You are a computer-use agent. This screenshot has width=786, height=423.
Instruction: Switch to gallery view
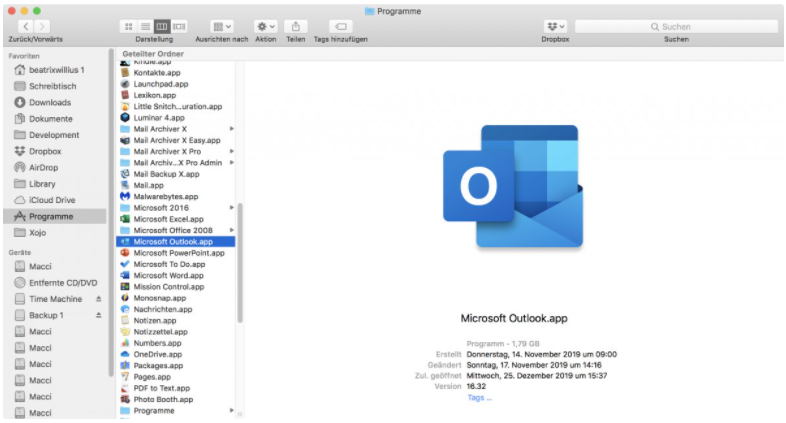click(x=179, y=27)
